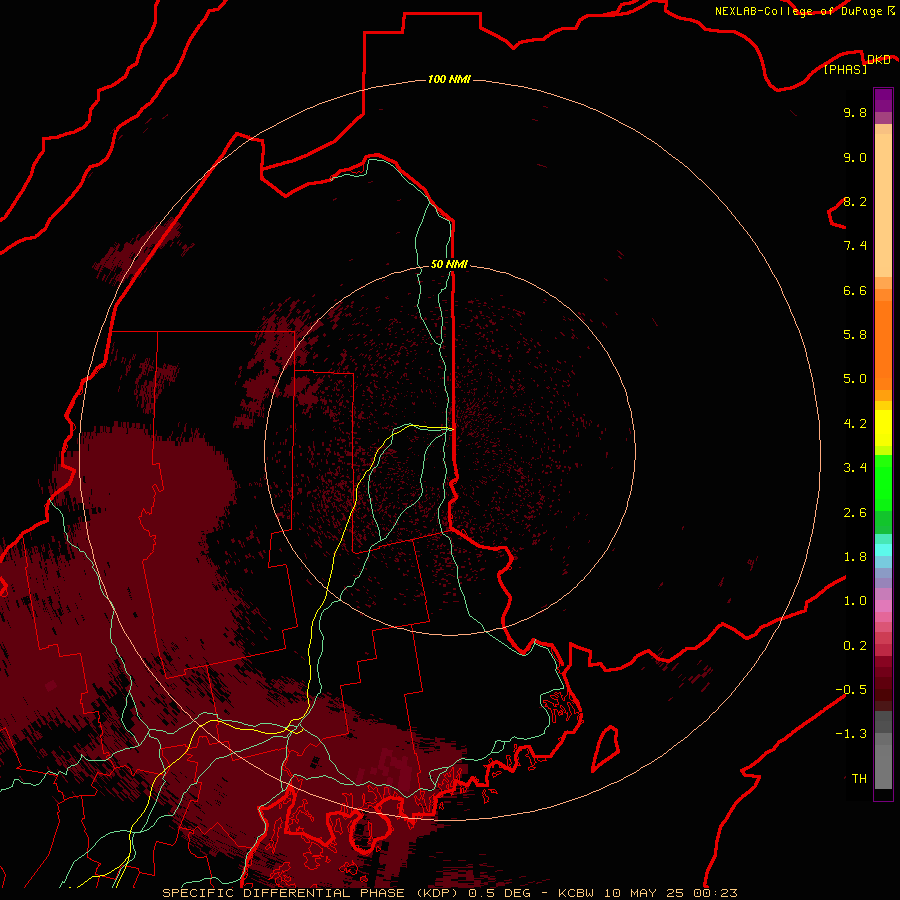Click the 100 NMI range ring label
The height and width of the screenshot is (900, 900).
tap(449, 79)
